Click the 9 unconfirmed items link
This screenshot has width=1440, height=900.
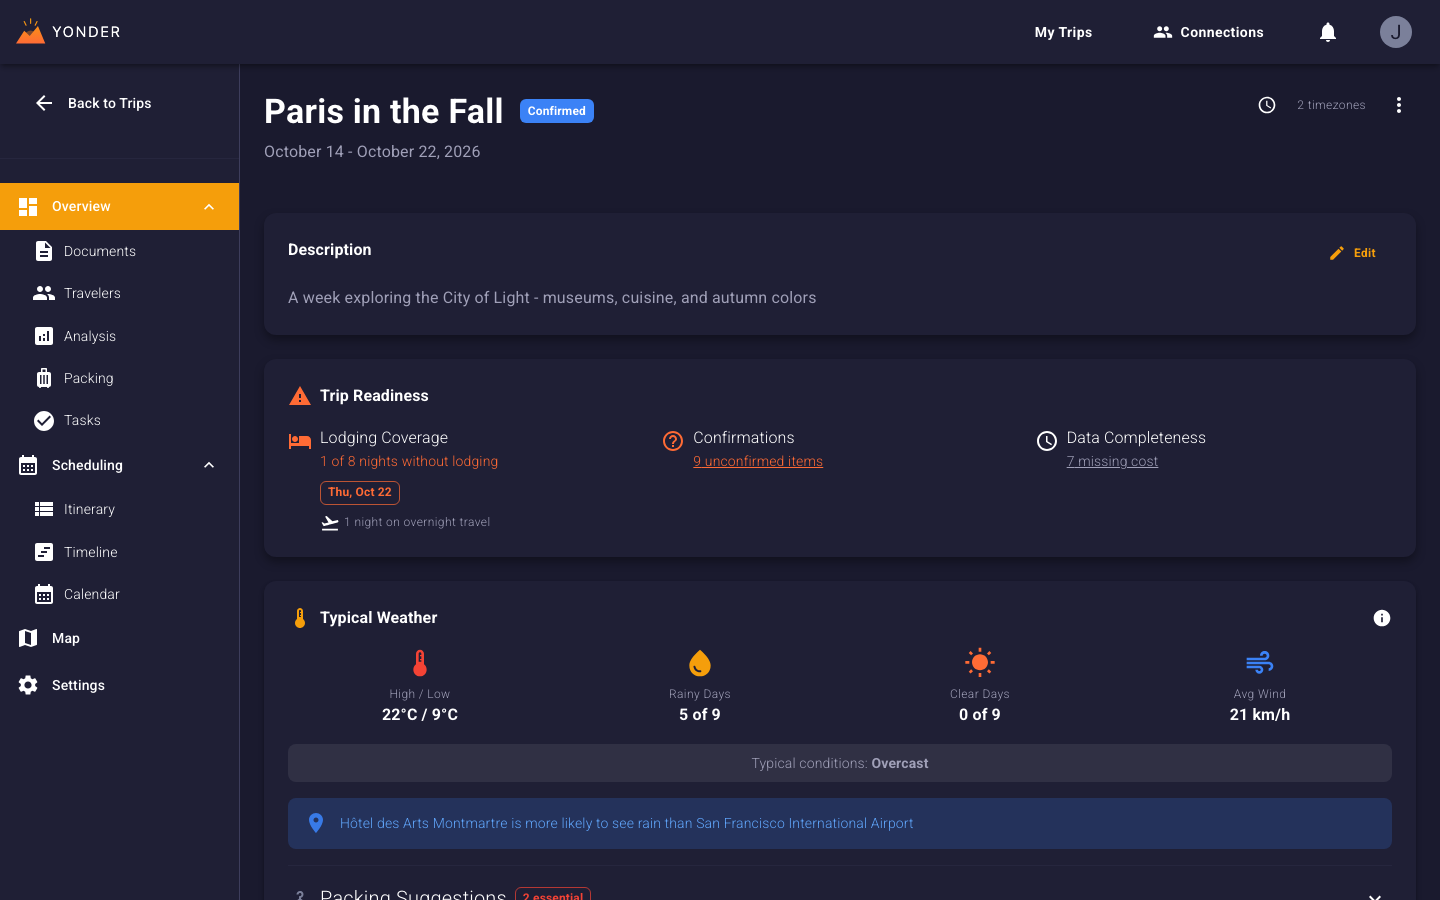(x=758, y=461)
